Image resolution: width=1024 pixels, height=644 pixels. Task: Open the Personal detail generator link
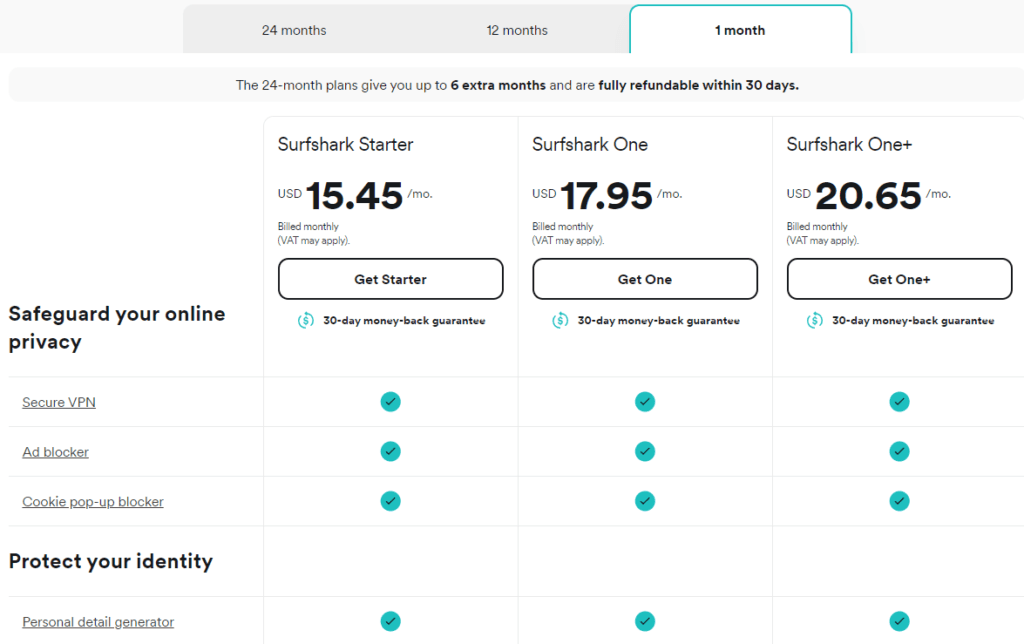pos(98,622)
